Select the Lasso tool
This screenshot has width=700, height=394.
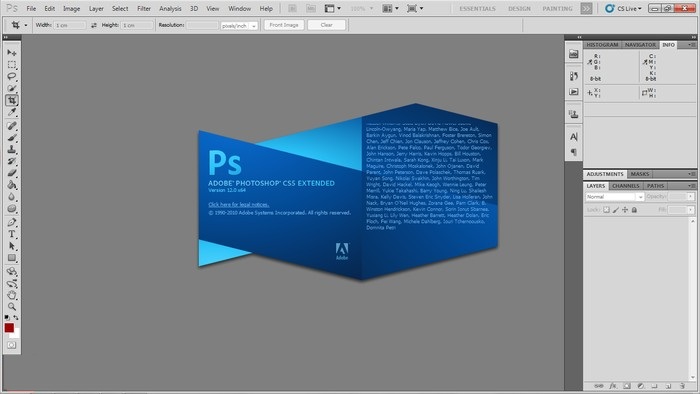tap(12, 76)
